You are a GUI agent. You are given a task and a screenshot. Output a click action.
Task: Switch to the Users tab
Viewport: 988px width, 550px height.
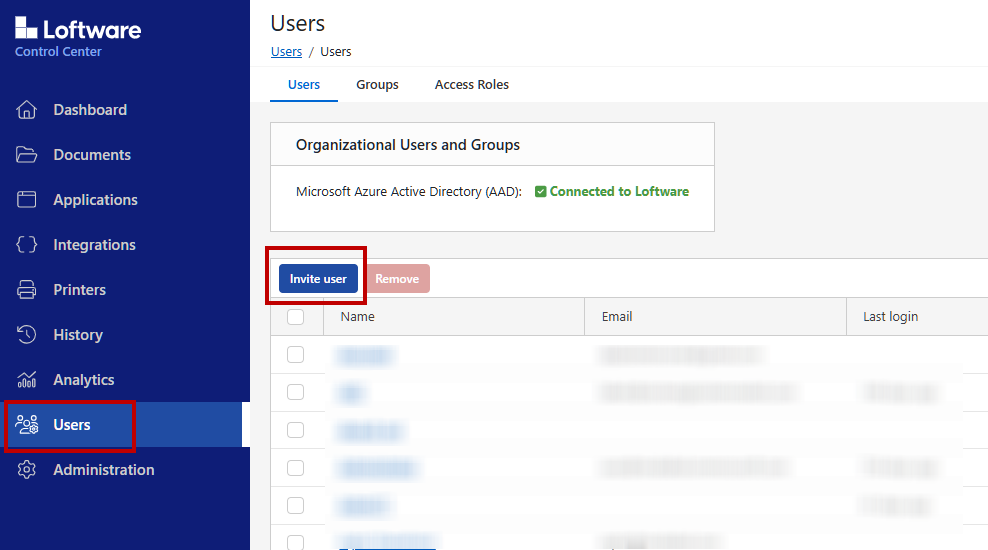click(304, 84)
